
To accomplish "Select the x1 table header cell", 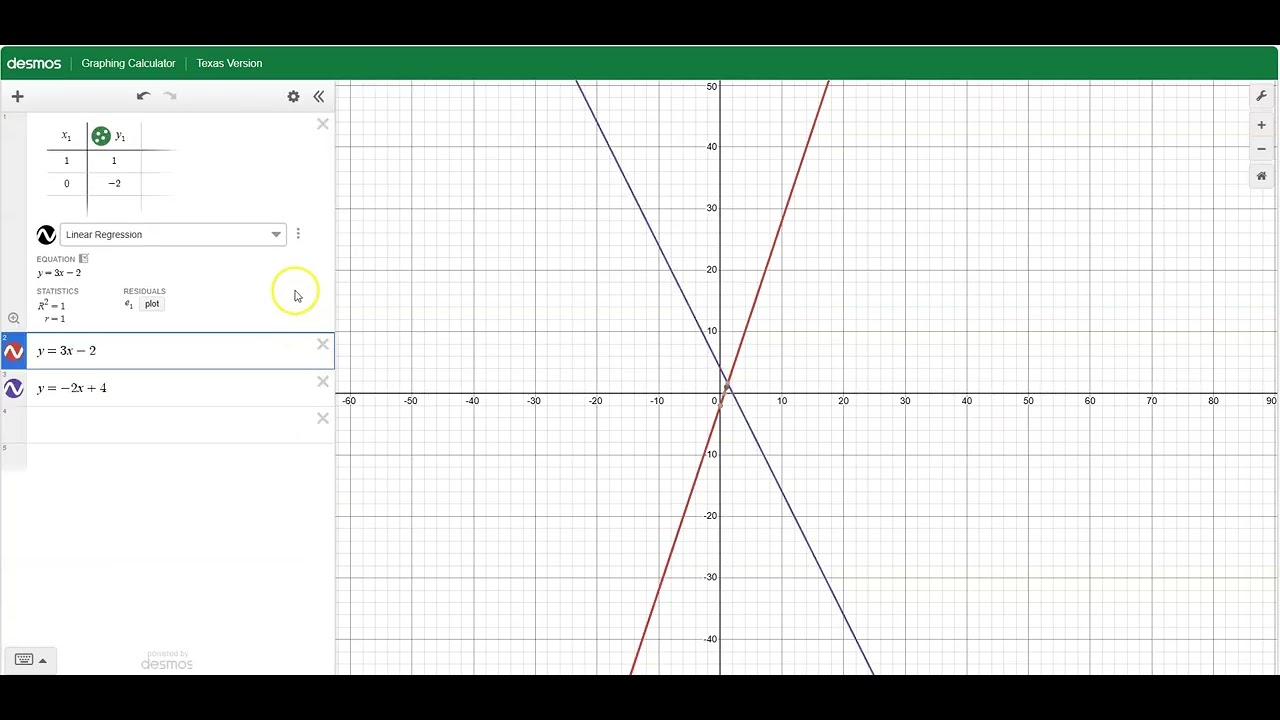I will tap(67, 136).
